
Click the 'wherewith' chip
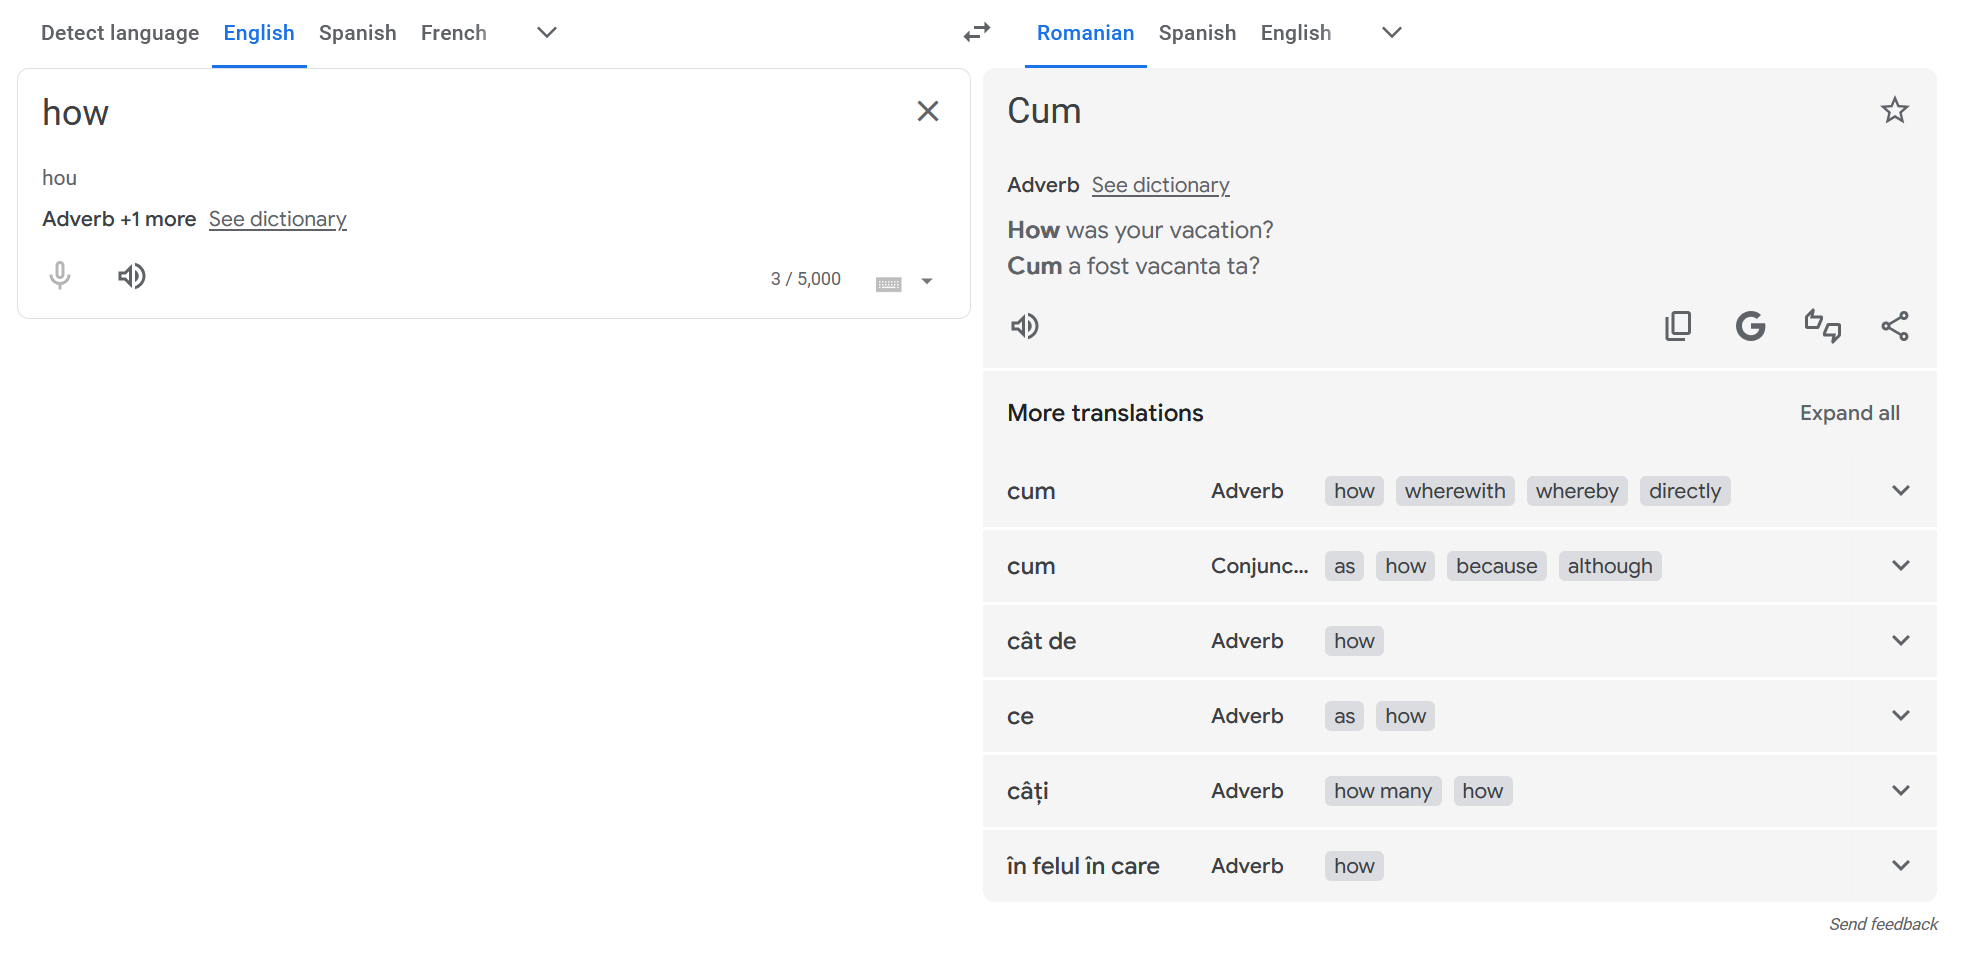click(x=1455, y=491)
